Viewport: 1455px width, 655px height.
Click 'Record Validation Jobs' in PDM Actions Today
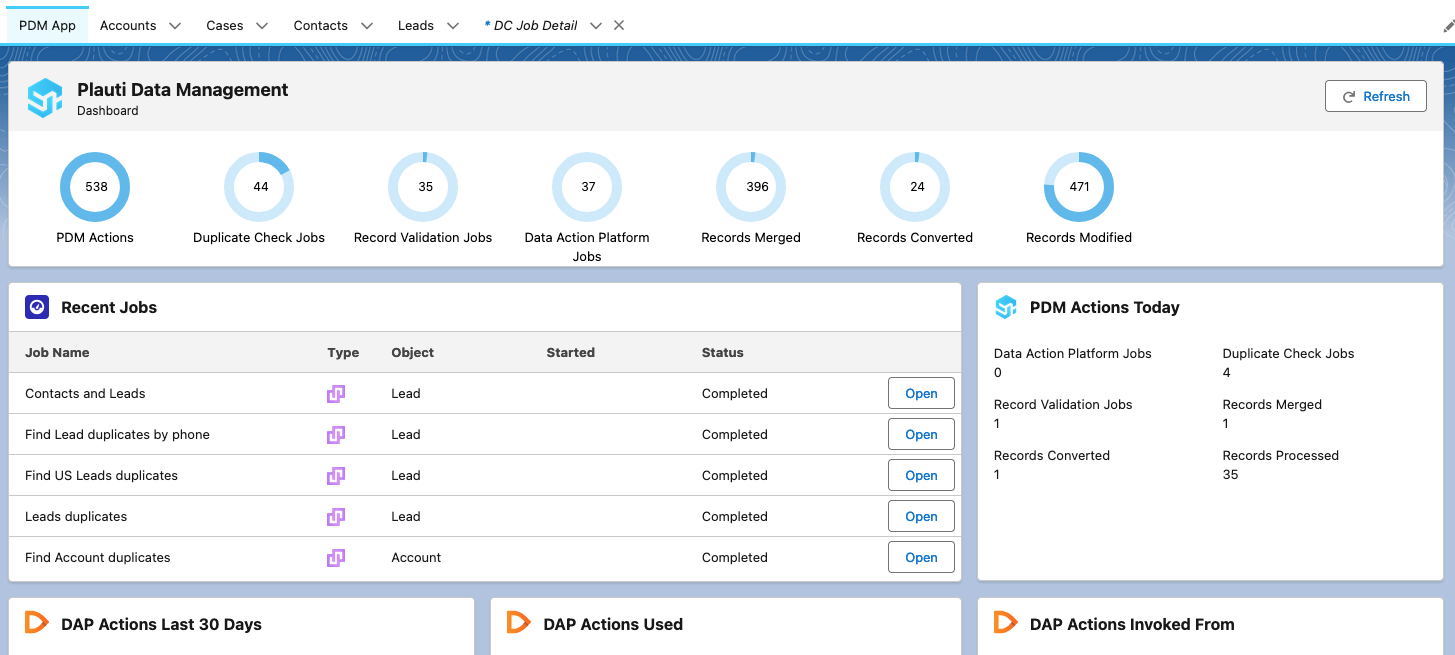pyautogui.click(x=1063, y=405)
